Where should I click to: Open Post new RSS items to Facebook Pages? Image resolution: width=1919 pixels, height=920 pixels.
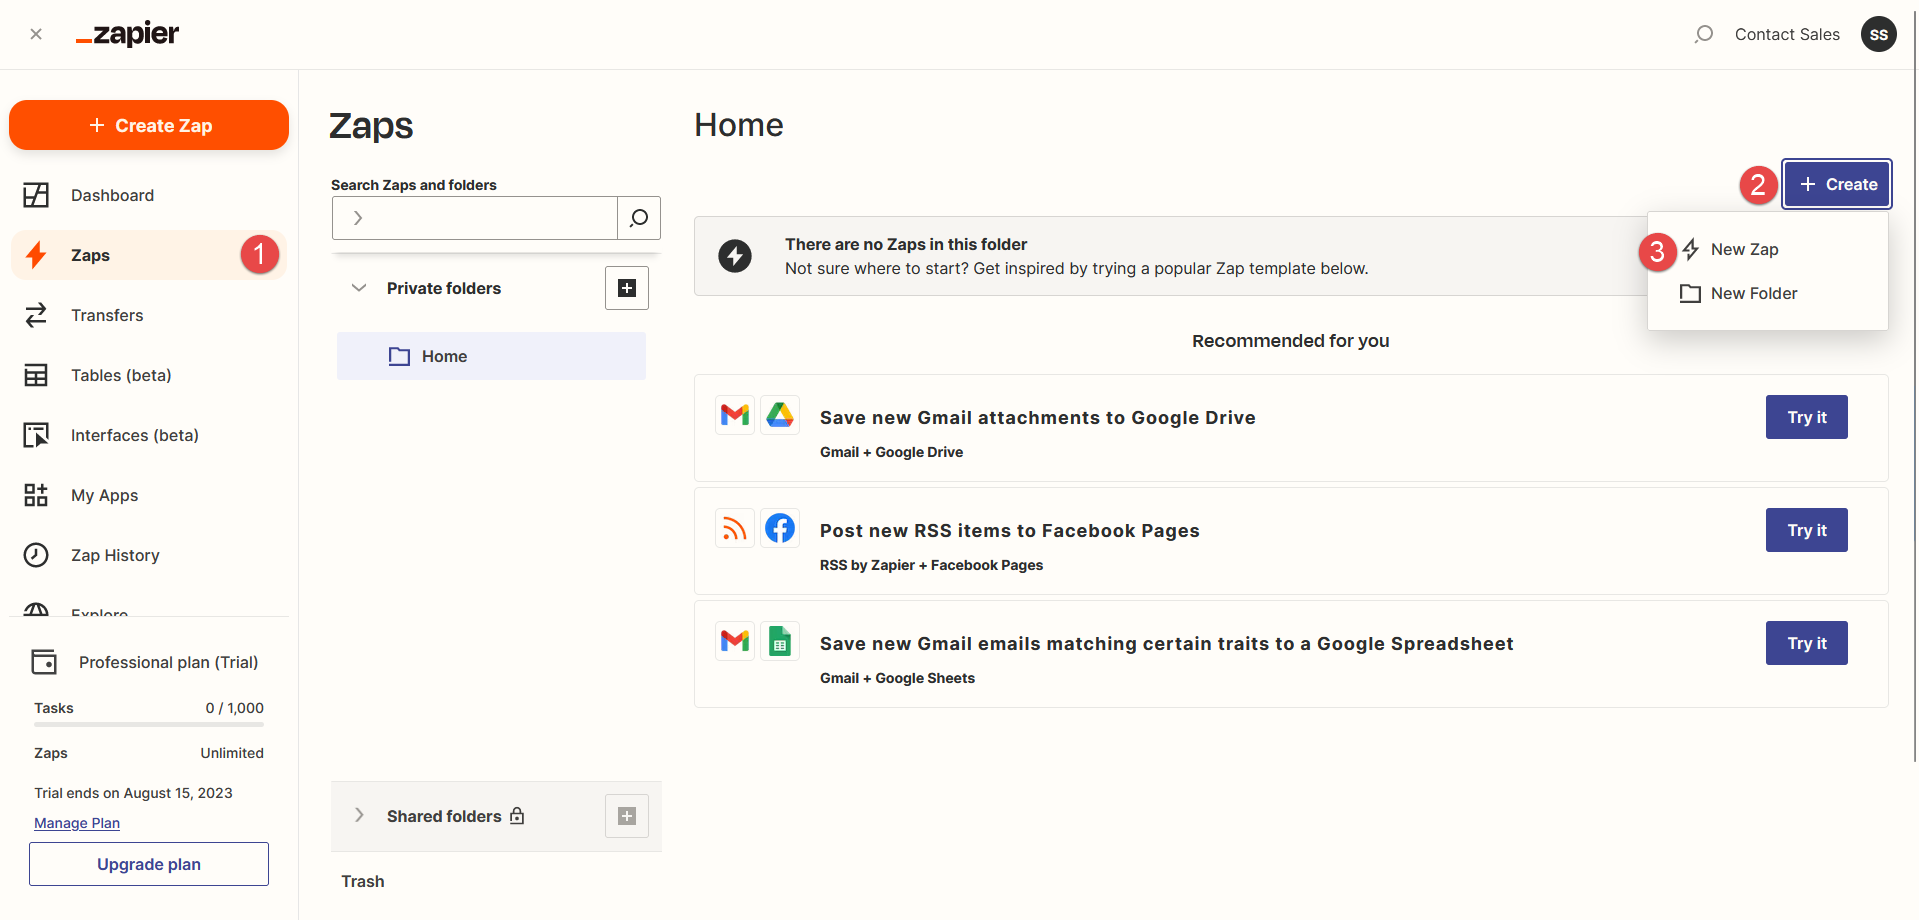[1009, 531]
